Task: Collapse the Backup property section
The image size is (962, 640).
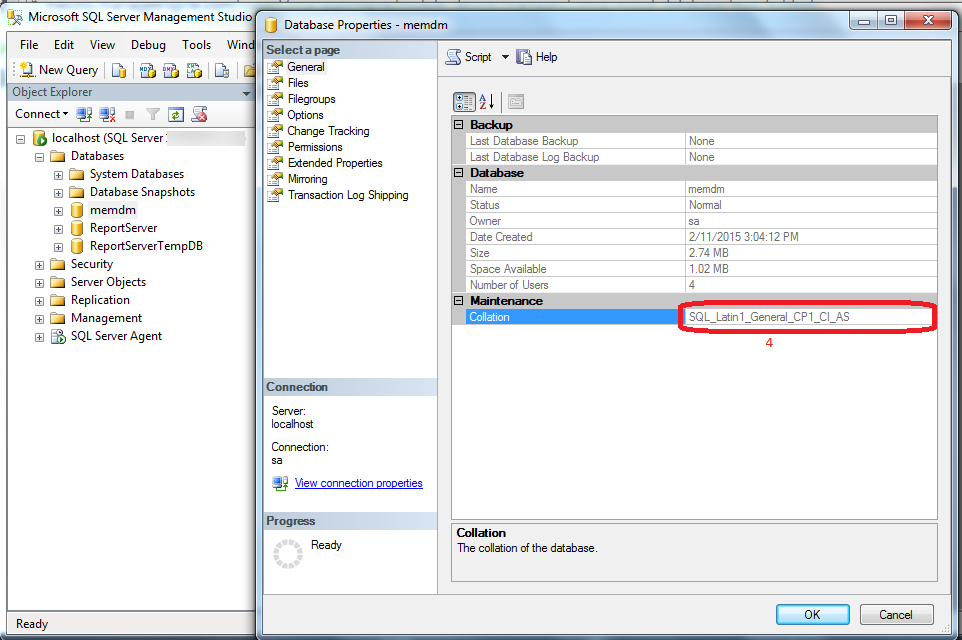Action: (459, 125)
